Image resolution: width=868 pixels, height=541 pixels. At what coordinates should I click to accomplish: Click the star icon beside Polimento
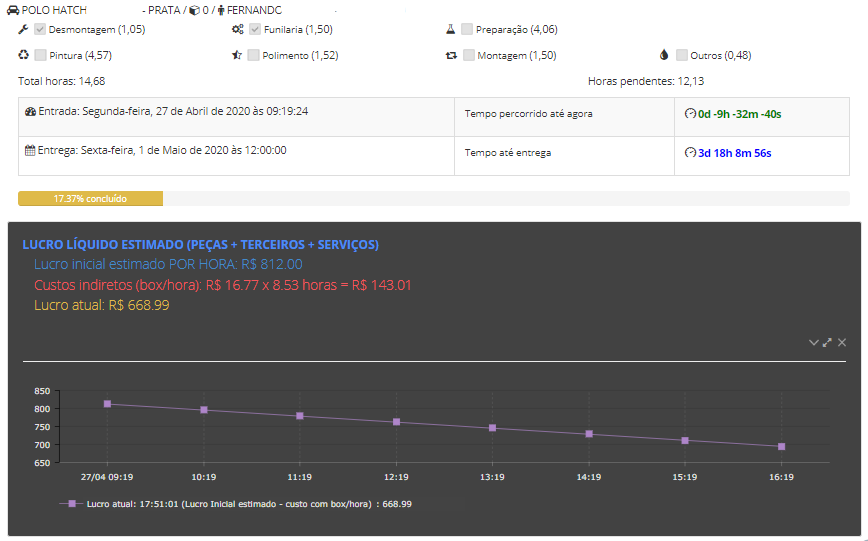point(237,56)
